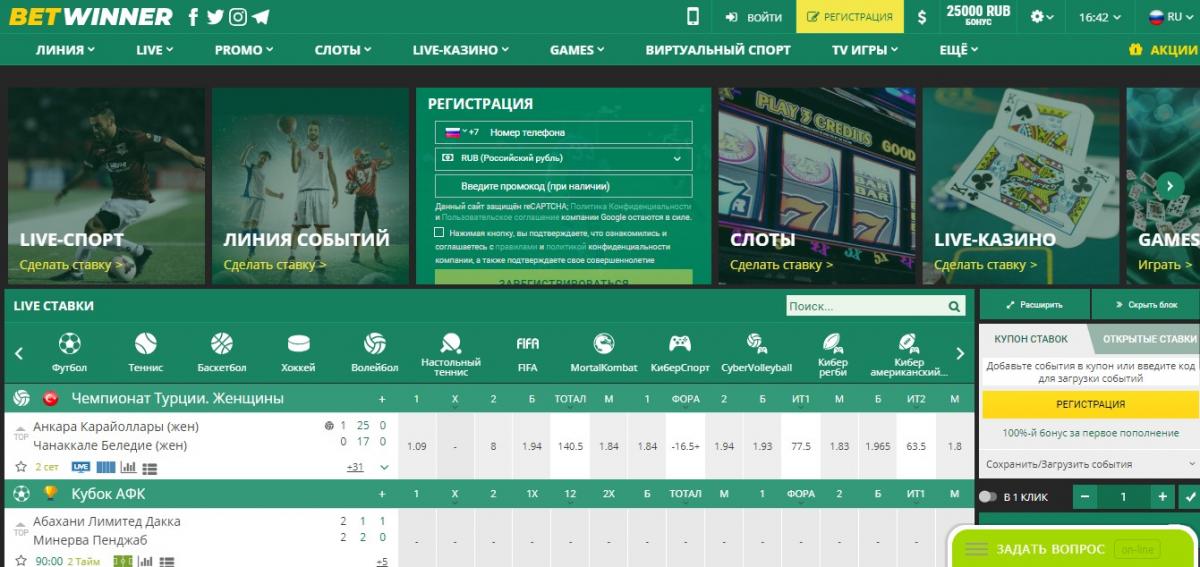The image size is (1200, 567).
Task: Open RU language dropdown
Action: coord(1171,17)
